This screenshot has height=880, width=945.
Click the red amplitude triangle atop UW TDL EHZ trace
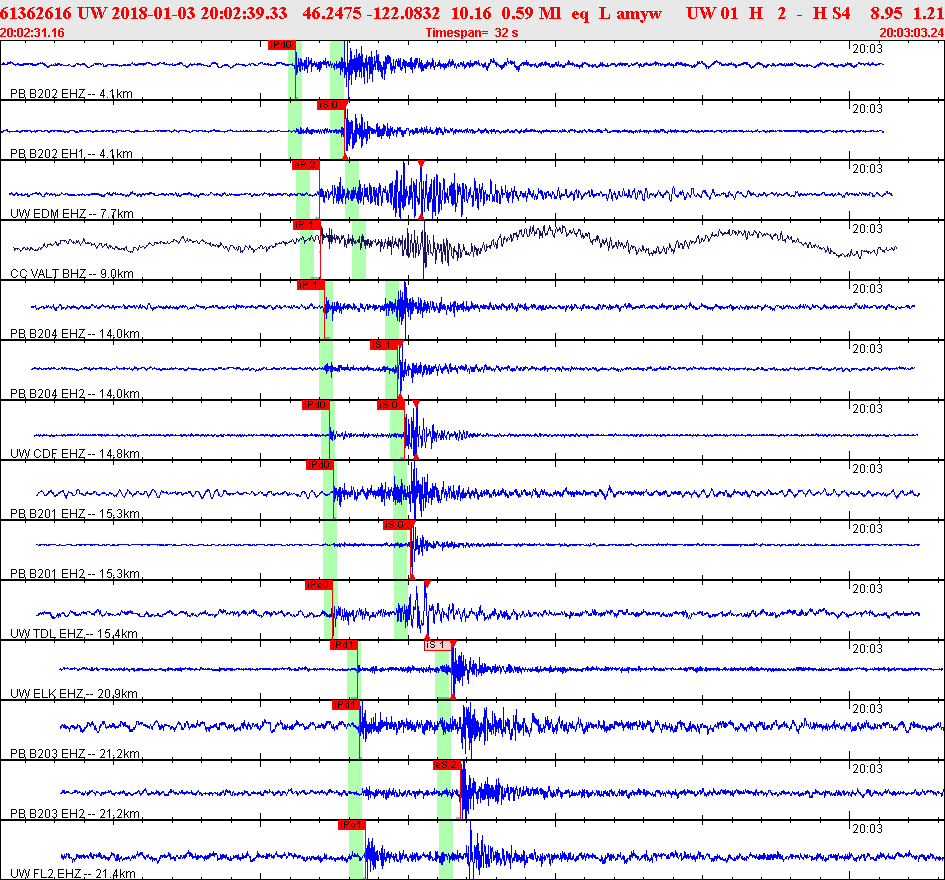[x=427, y=584]
